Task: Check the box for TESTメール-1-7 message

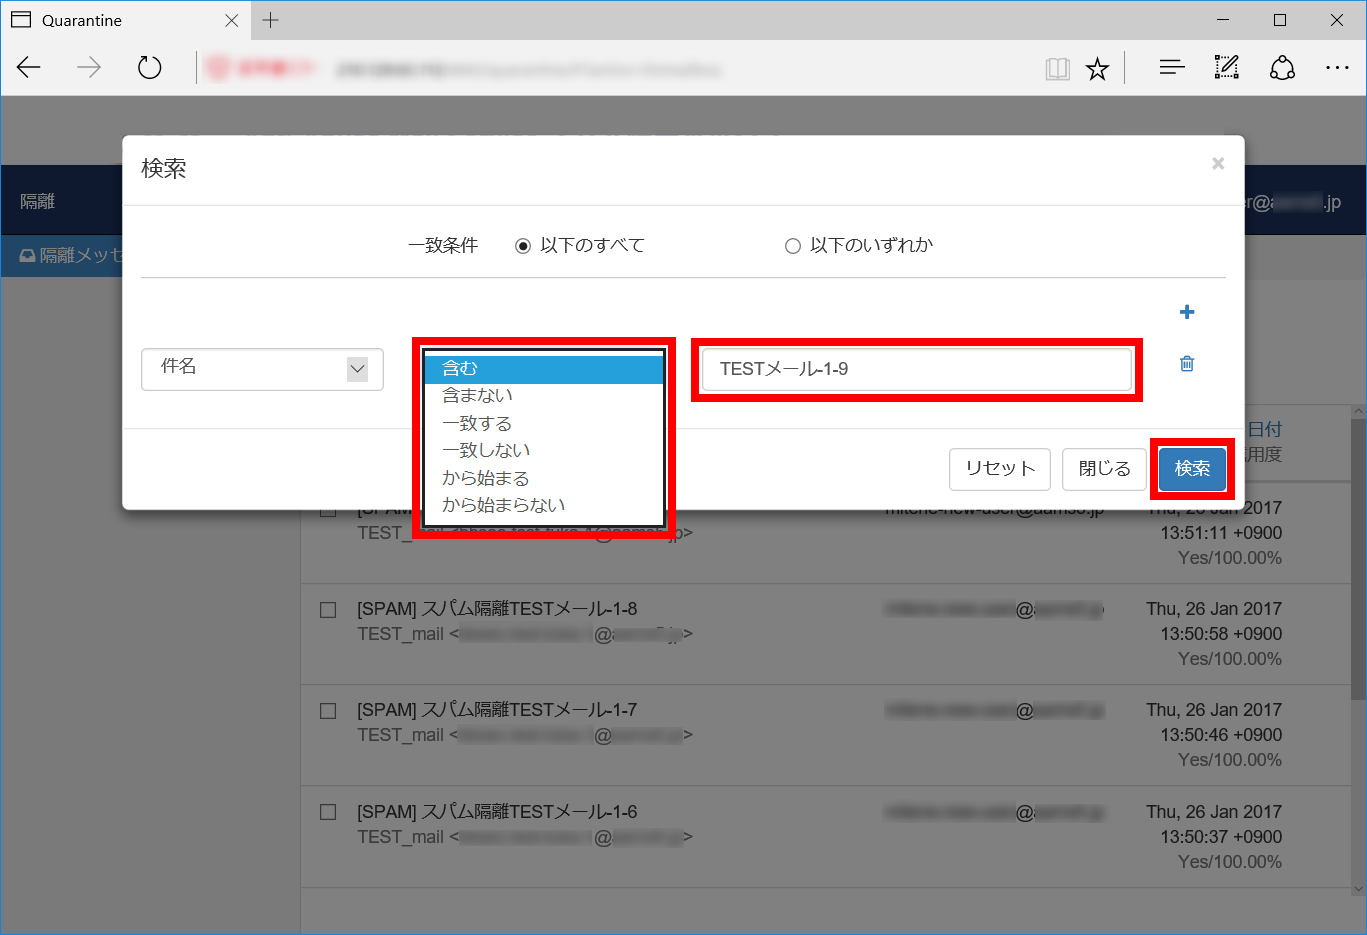Action: tap(328, 711)
